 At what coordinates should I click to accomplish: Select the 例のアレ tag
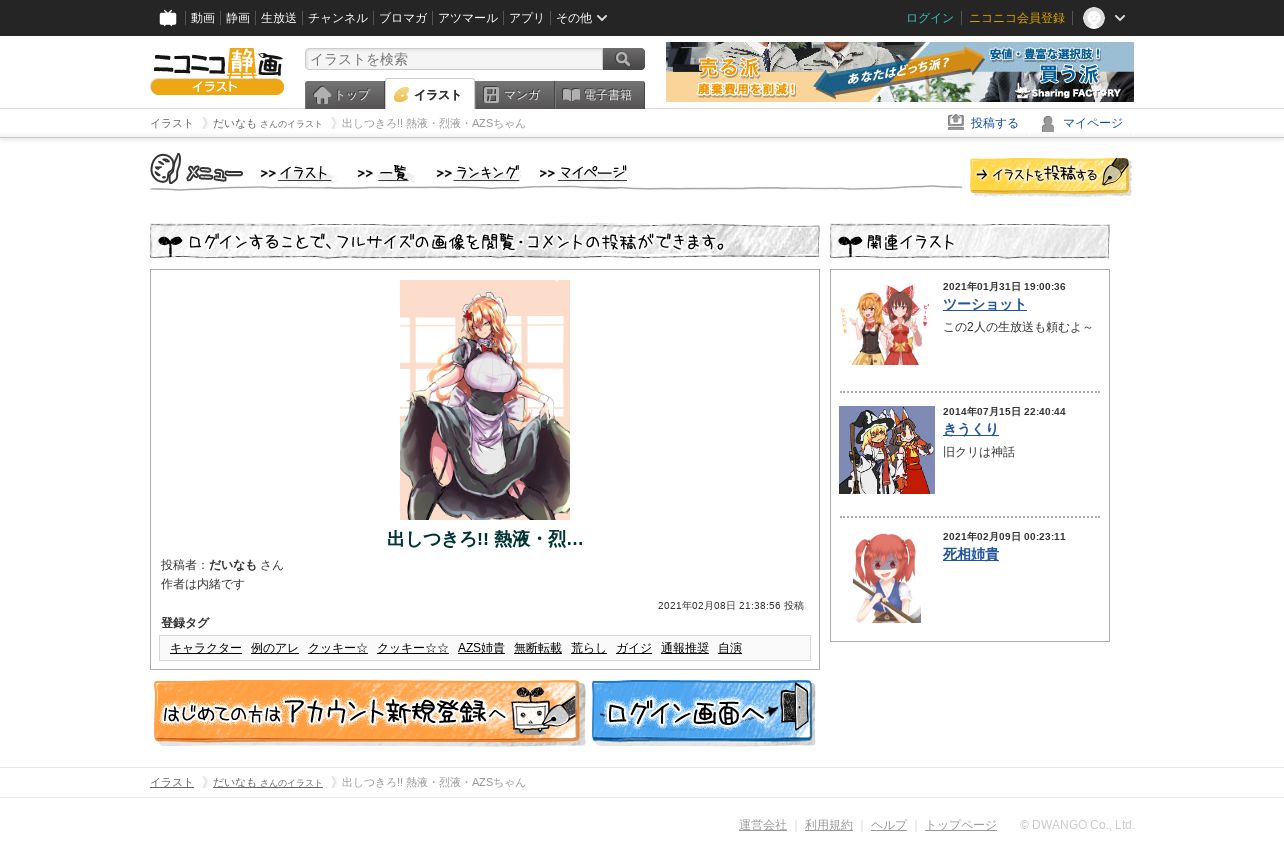click(275, 648)
